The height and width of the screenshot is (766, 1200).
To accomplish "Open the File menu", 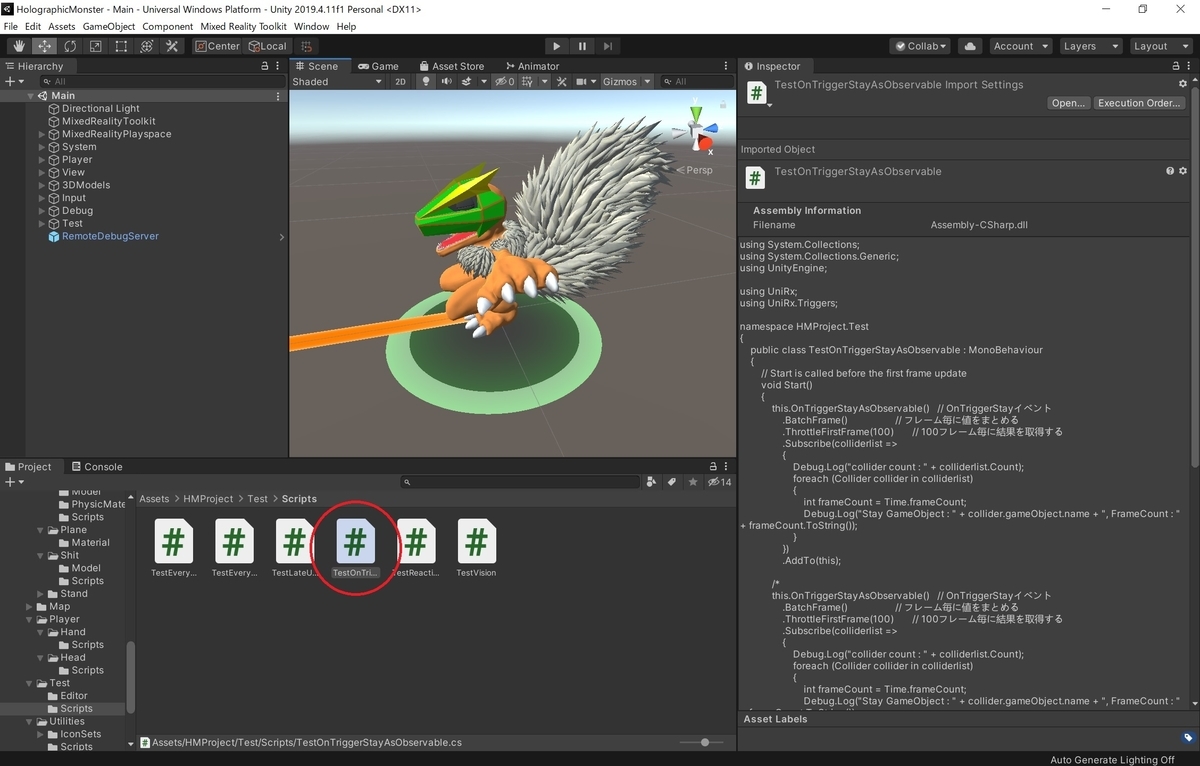I will pyautogui.click(x=11, y=26).
